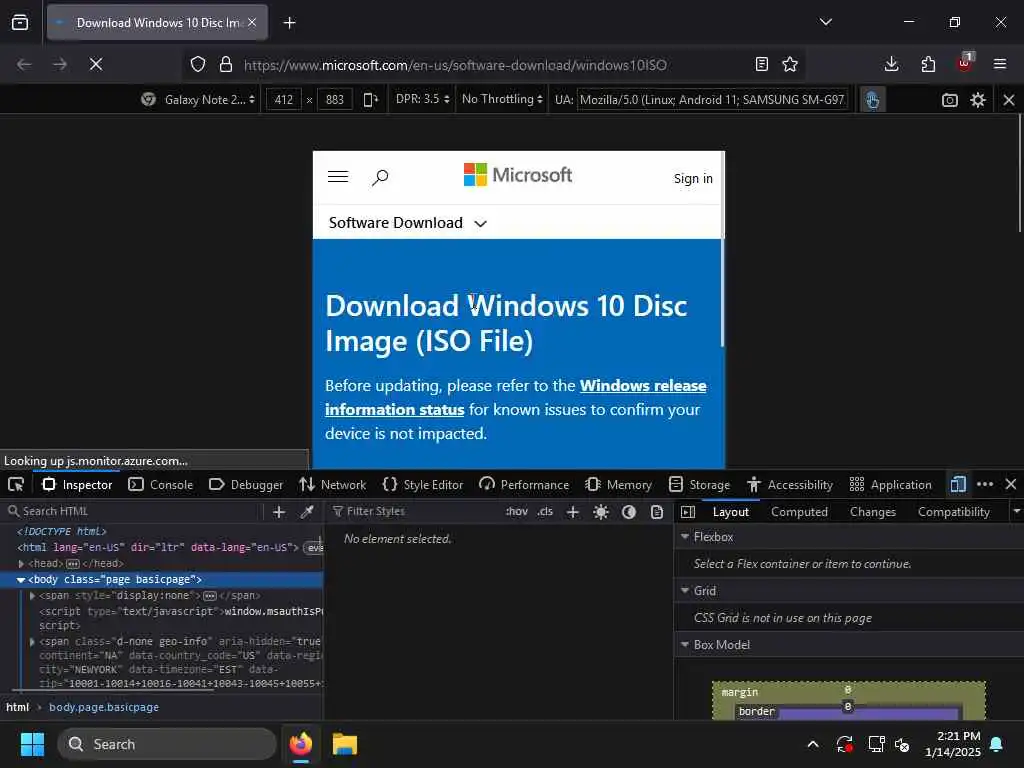Open Firefox application menu
The width and height of the screenshot is (1024, 768).
(x=1000, y=64)
